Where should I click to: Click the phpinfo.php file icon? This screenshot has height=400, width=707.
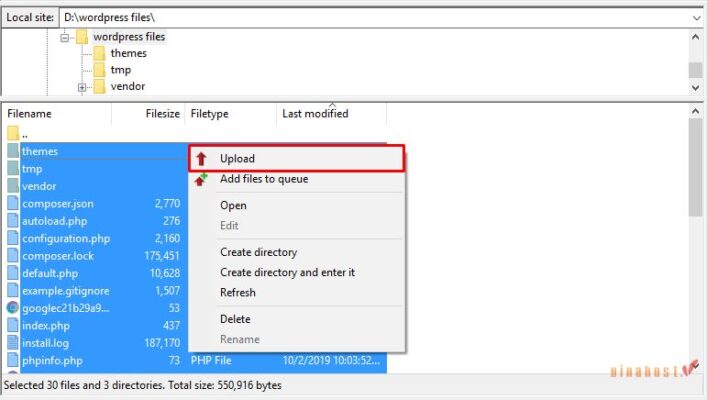click(13, 360)
